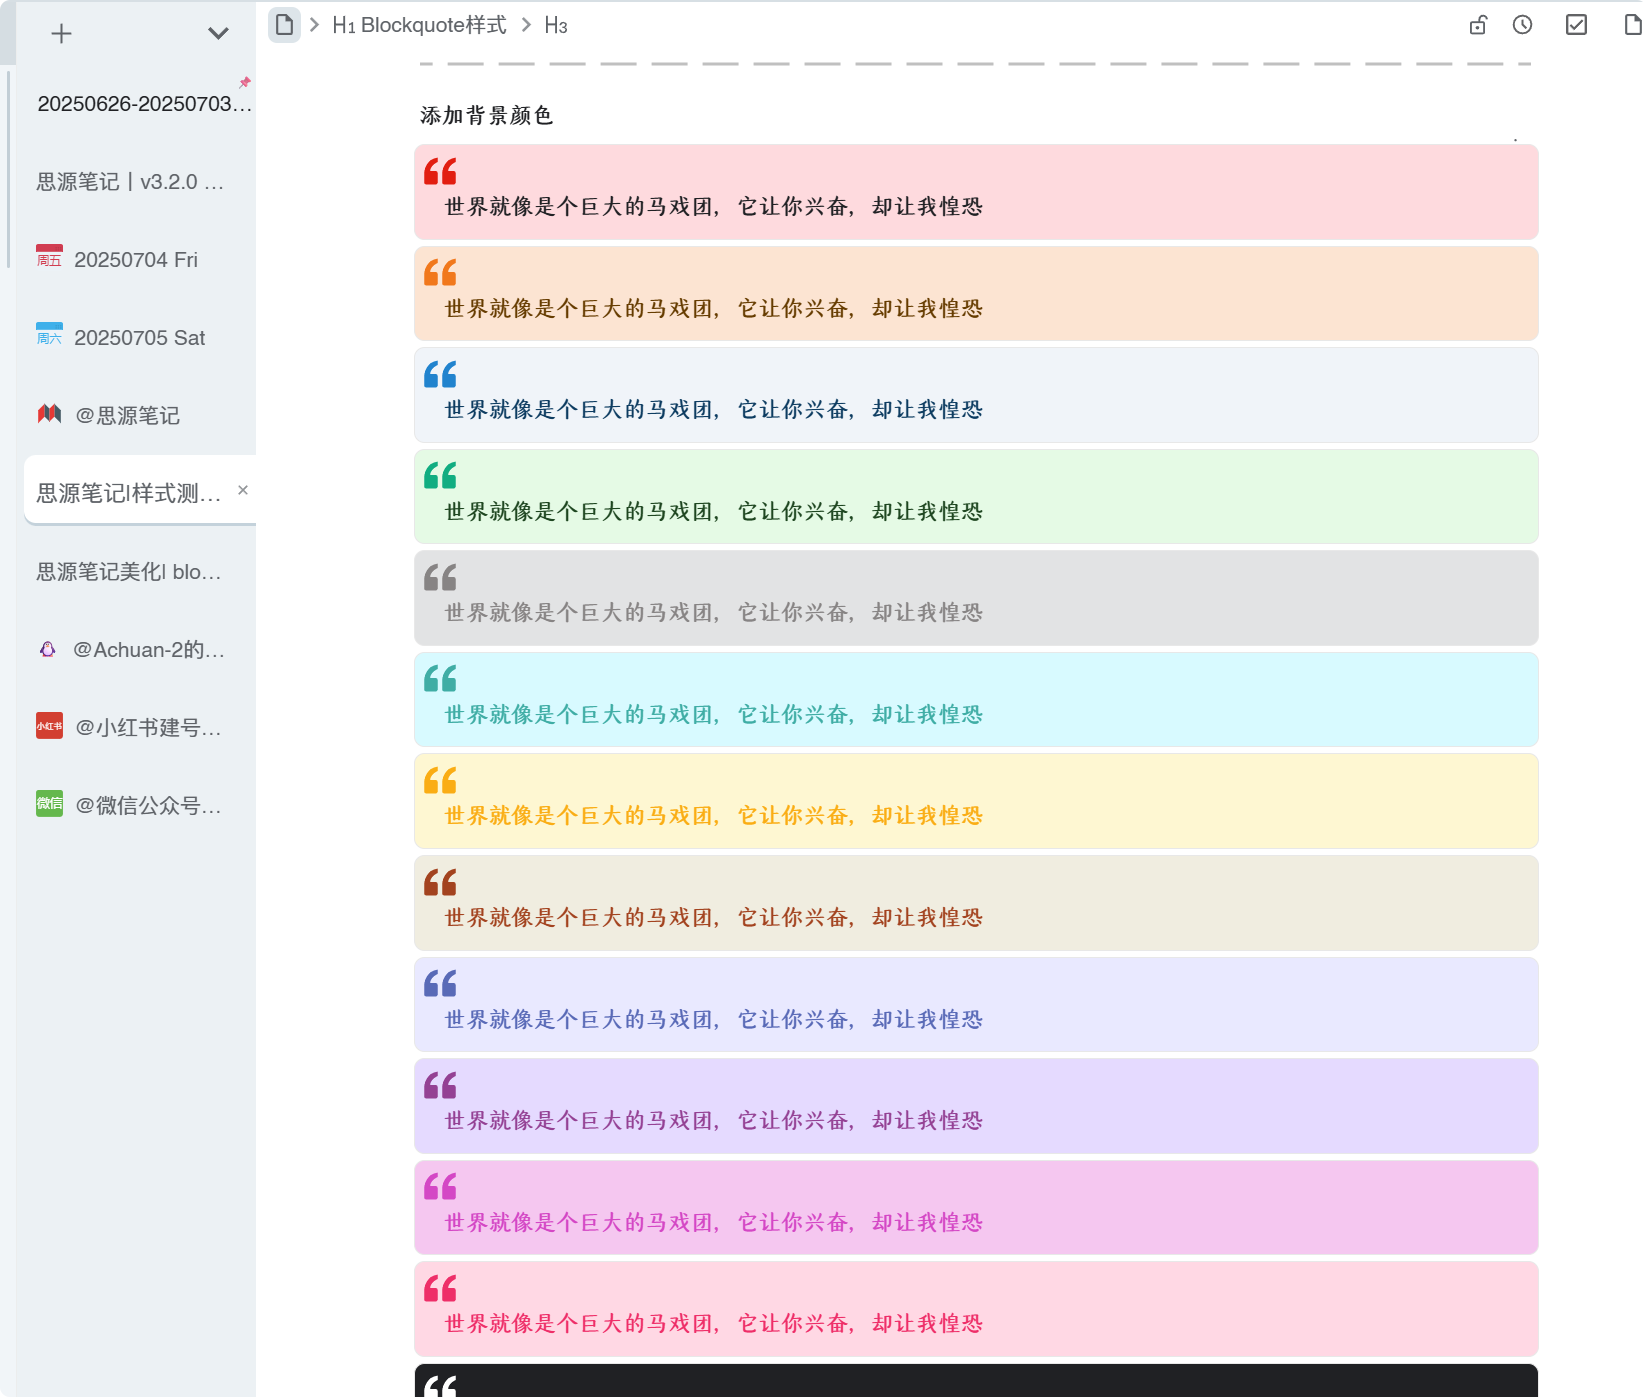Unpin the 20250626-20250703 tab via pin icon
This screenshot has width=1647, height=1397.
[245, 82]
